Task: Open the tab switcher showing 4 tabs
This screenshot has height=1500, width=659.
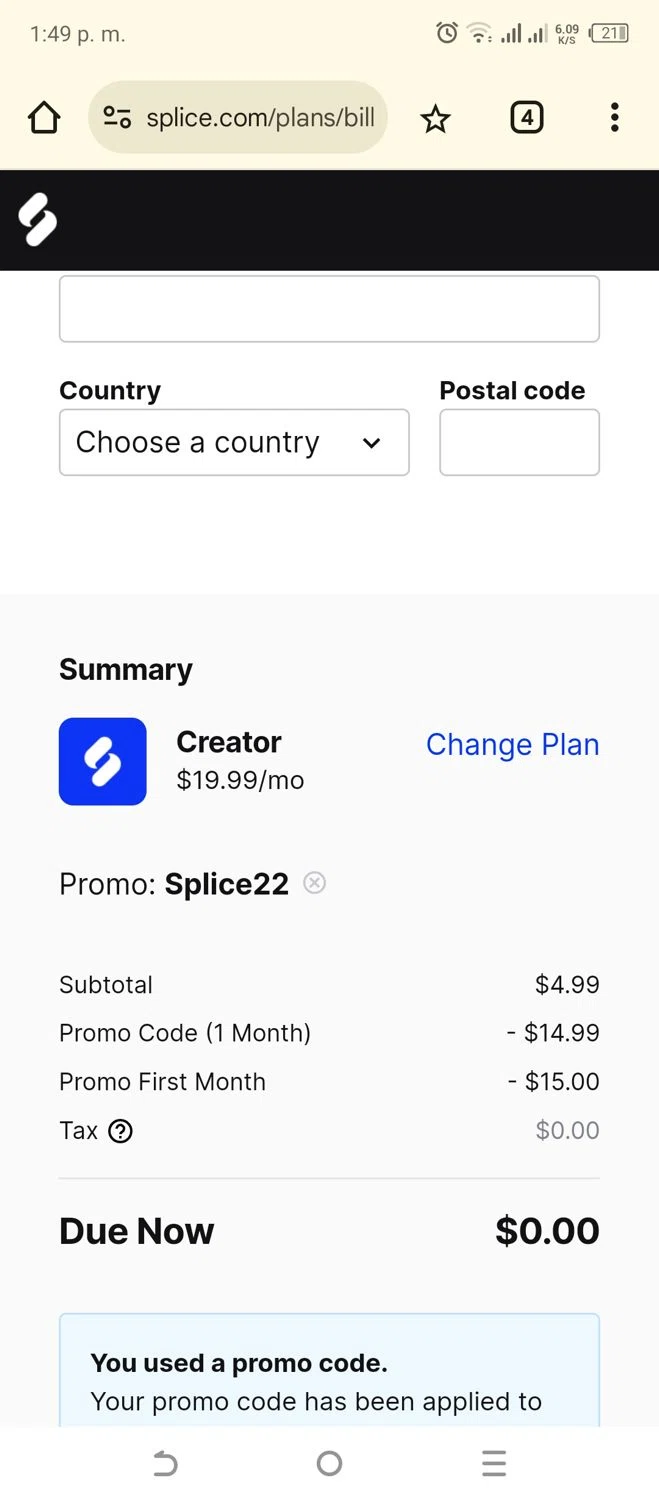Action: coord(526,118)
